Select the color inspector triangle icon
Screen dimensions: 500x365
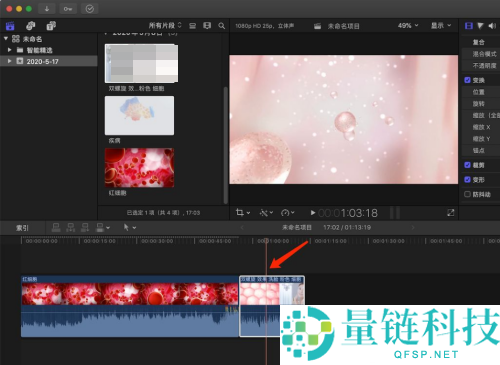(480, 26)
